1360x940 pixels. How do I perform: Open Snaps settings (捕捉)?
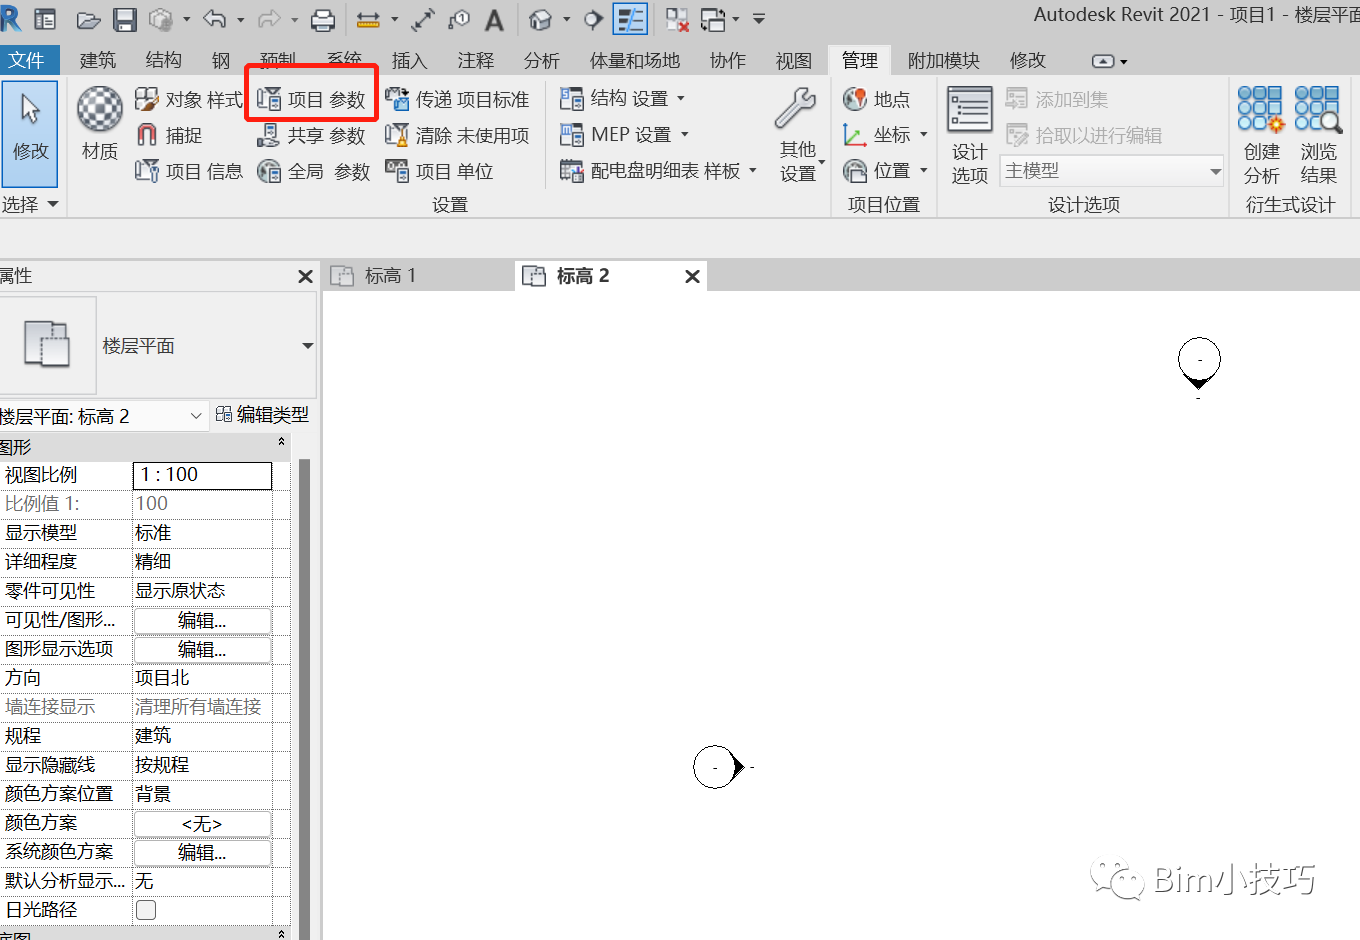[x=169, y=135]
